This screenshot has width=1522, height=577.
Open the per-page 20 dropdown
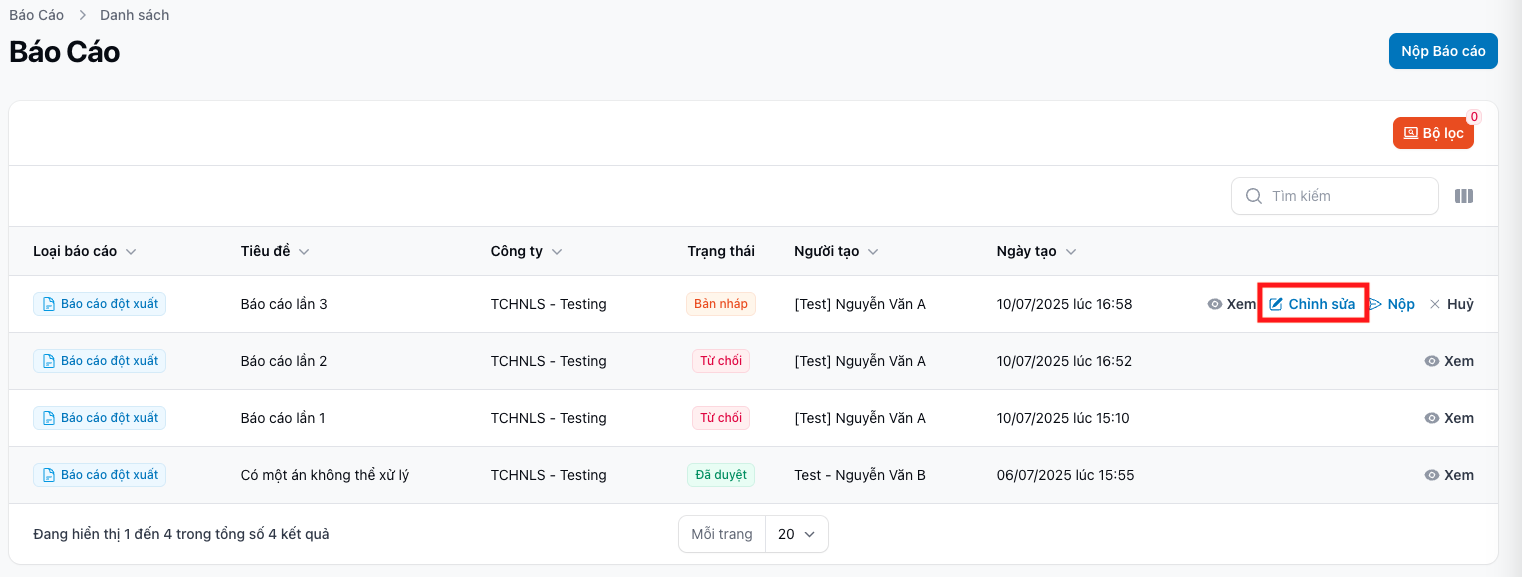[x=796, y=534]
